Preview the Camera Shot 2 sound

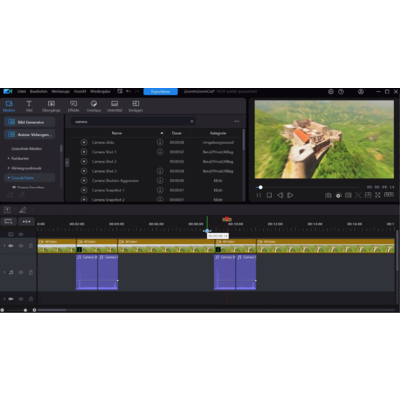click(84, 161)
